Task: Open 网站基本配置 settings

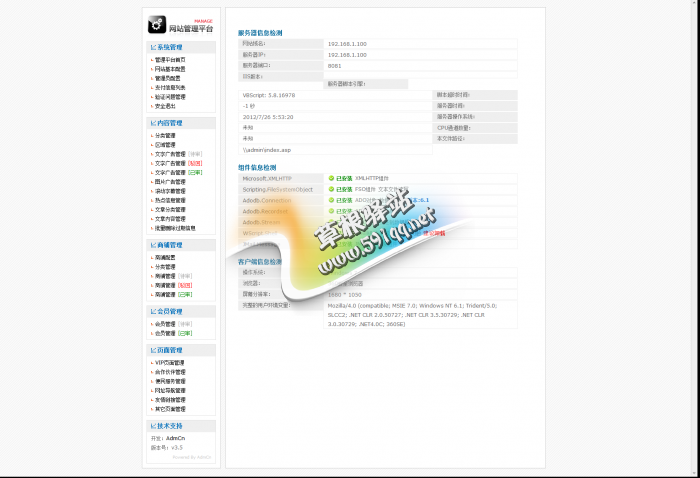Action: coord(170,69)
